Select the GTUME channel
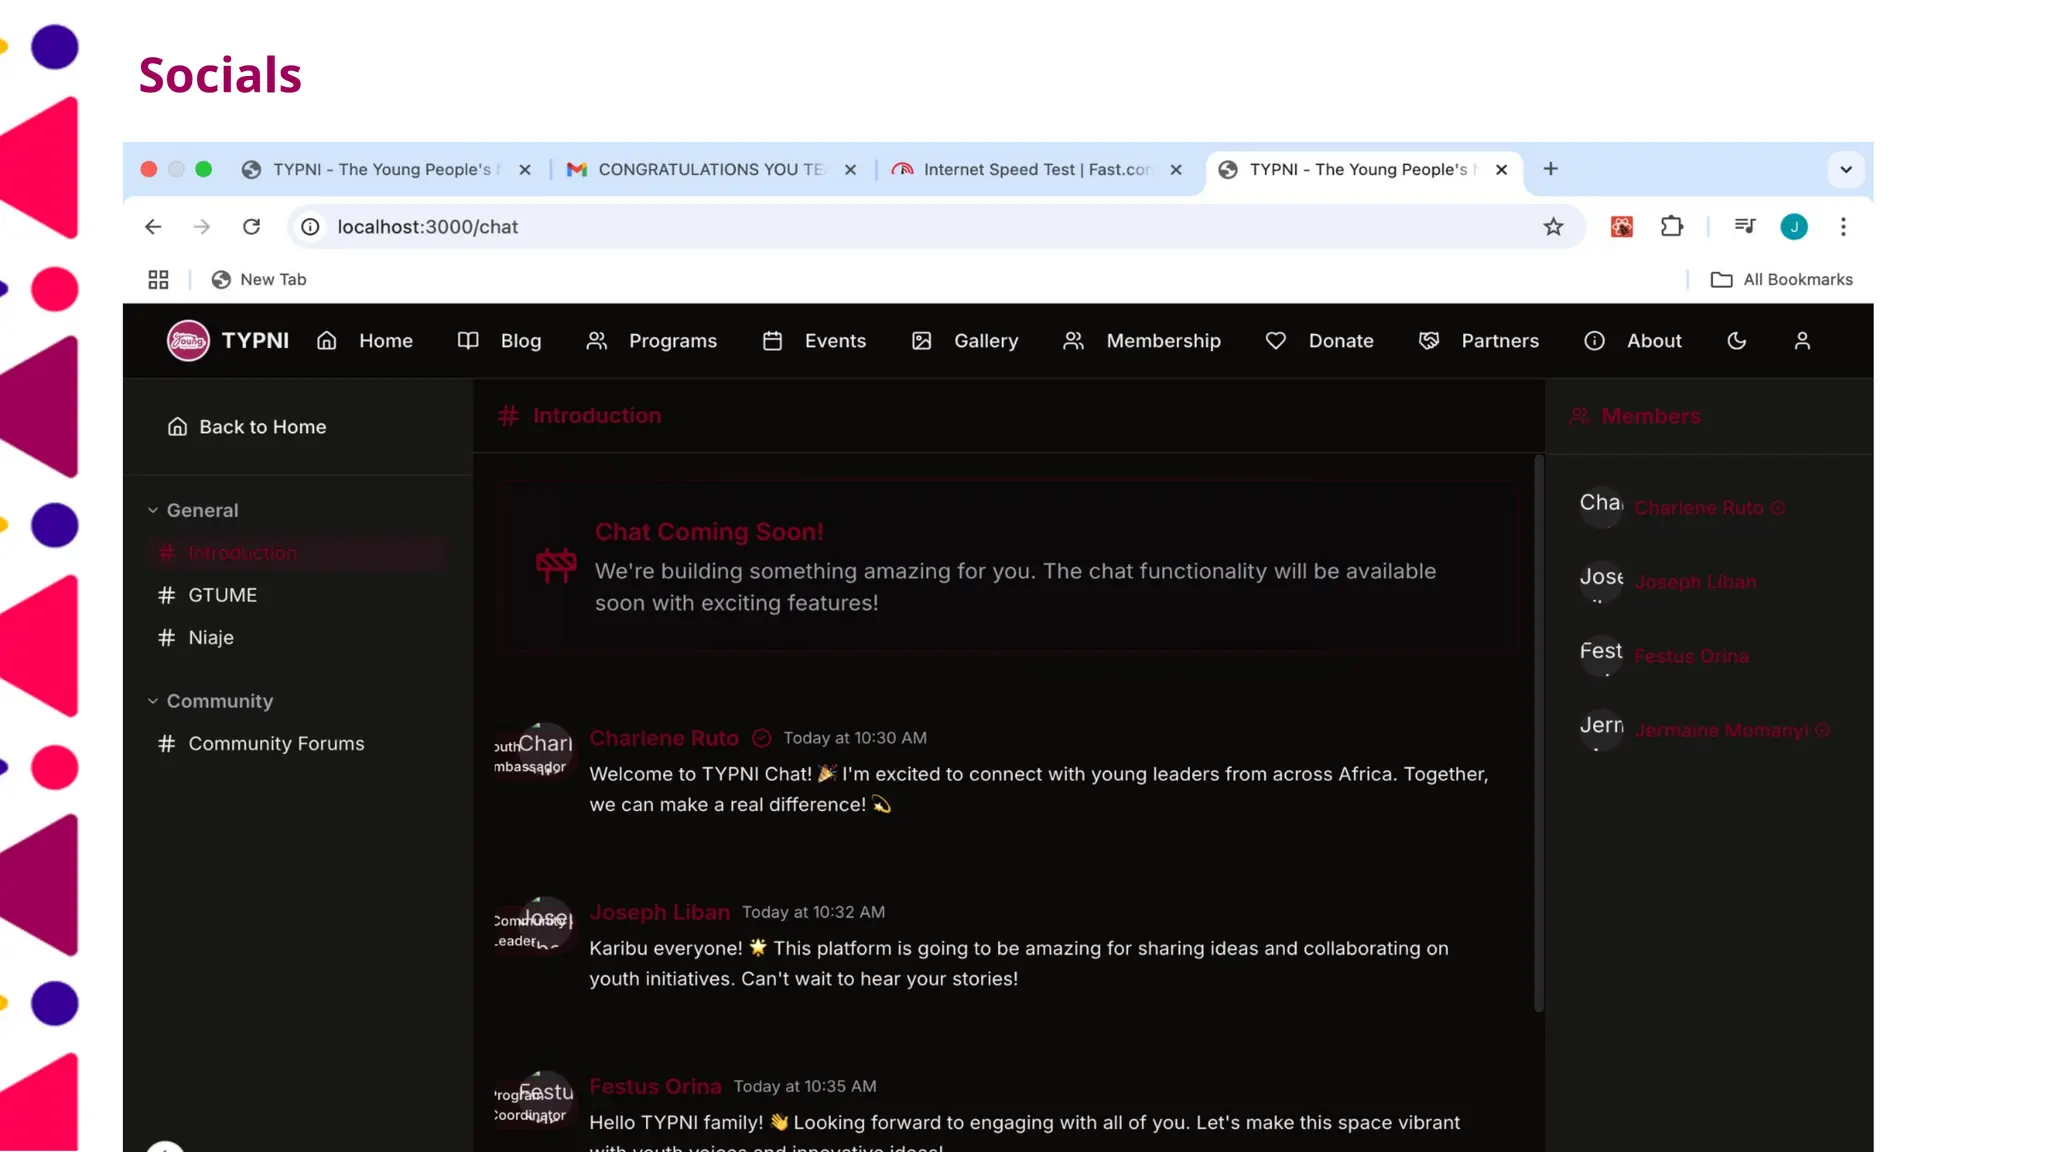Viewport: 2048px width, 1152px height. pyautogui.click(x=222, y=595)
